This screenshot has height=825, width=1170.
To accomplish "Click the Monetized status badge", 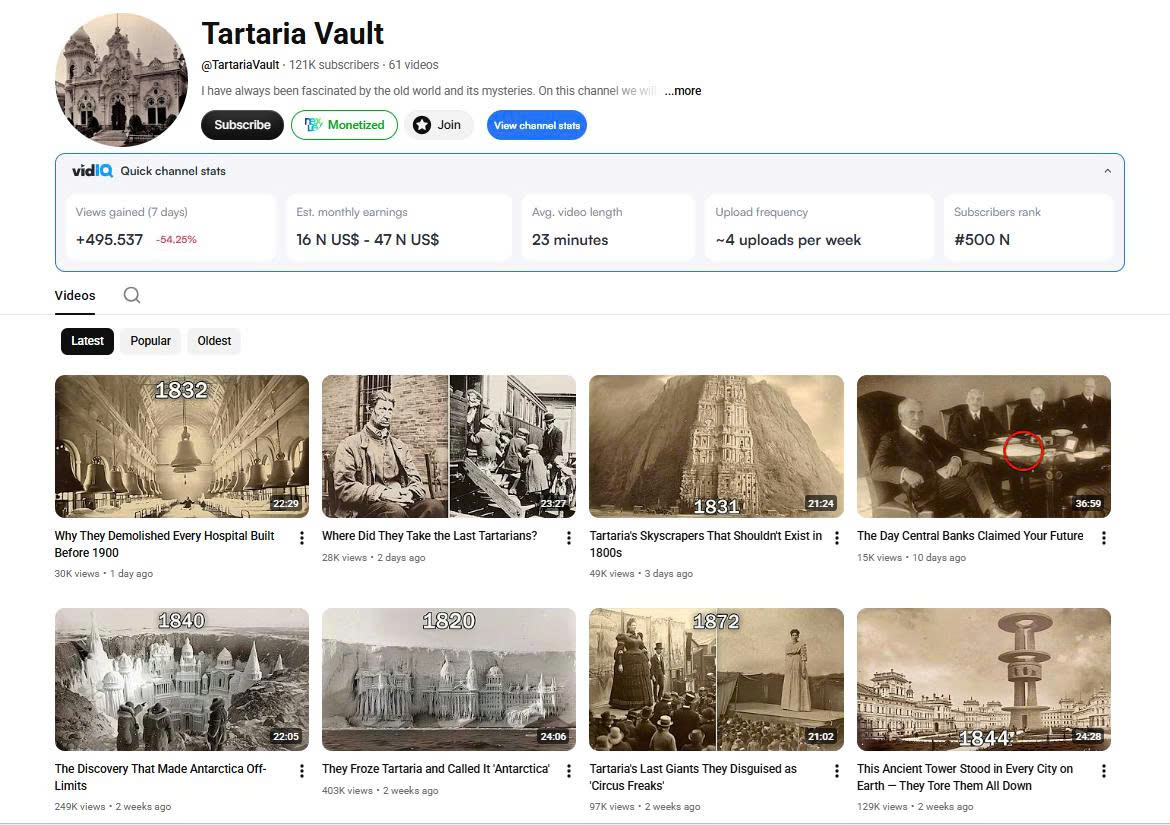I will pyautogui.click(x=344, y=125).
